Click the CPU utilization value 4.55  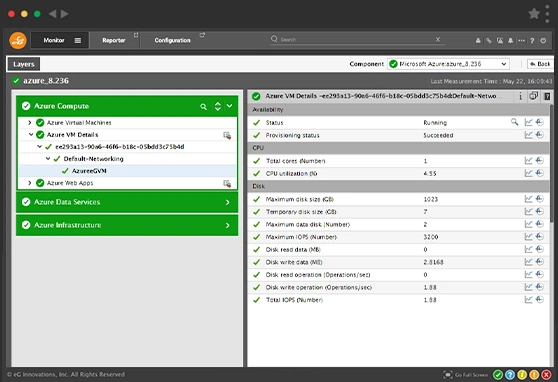430,174
